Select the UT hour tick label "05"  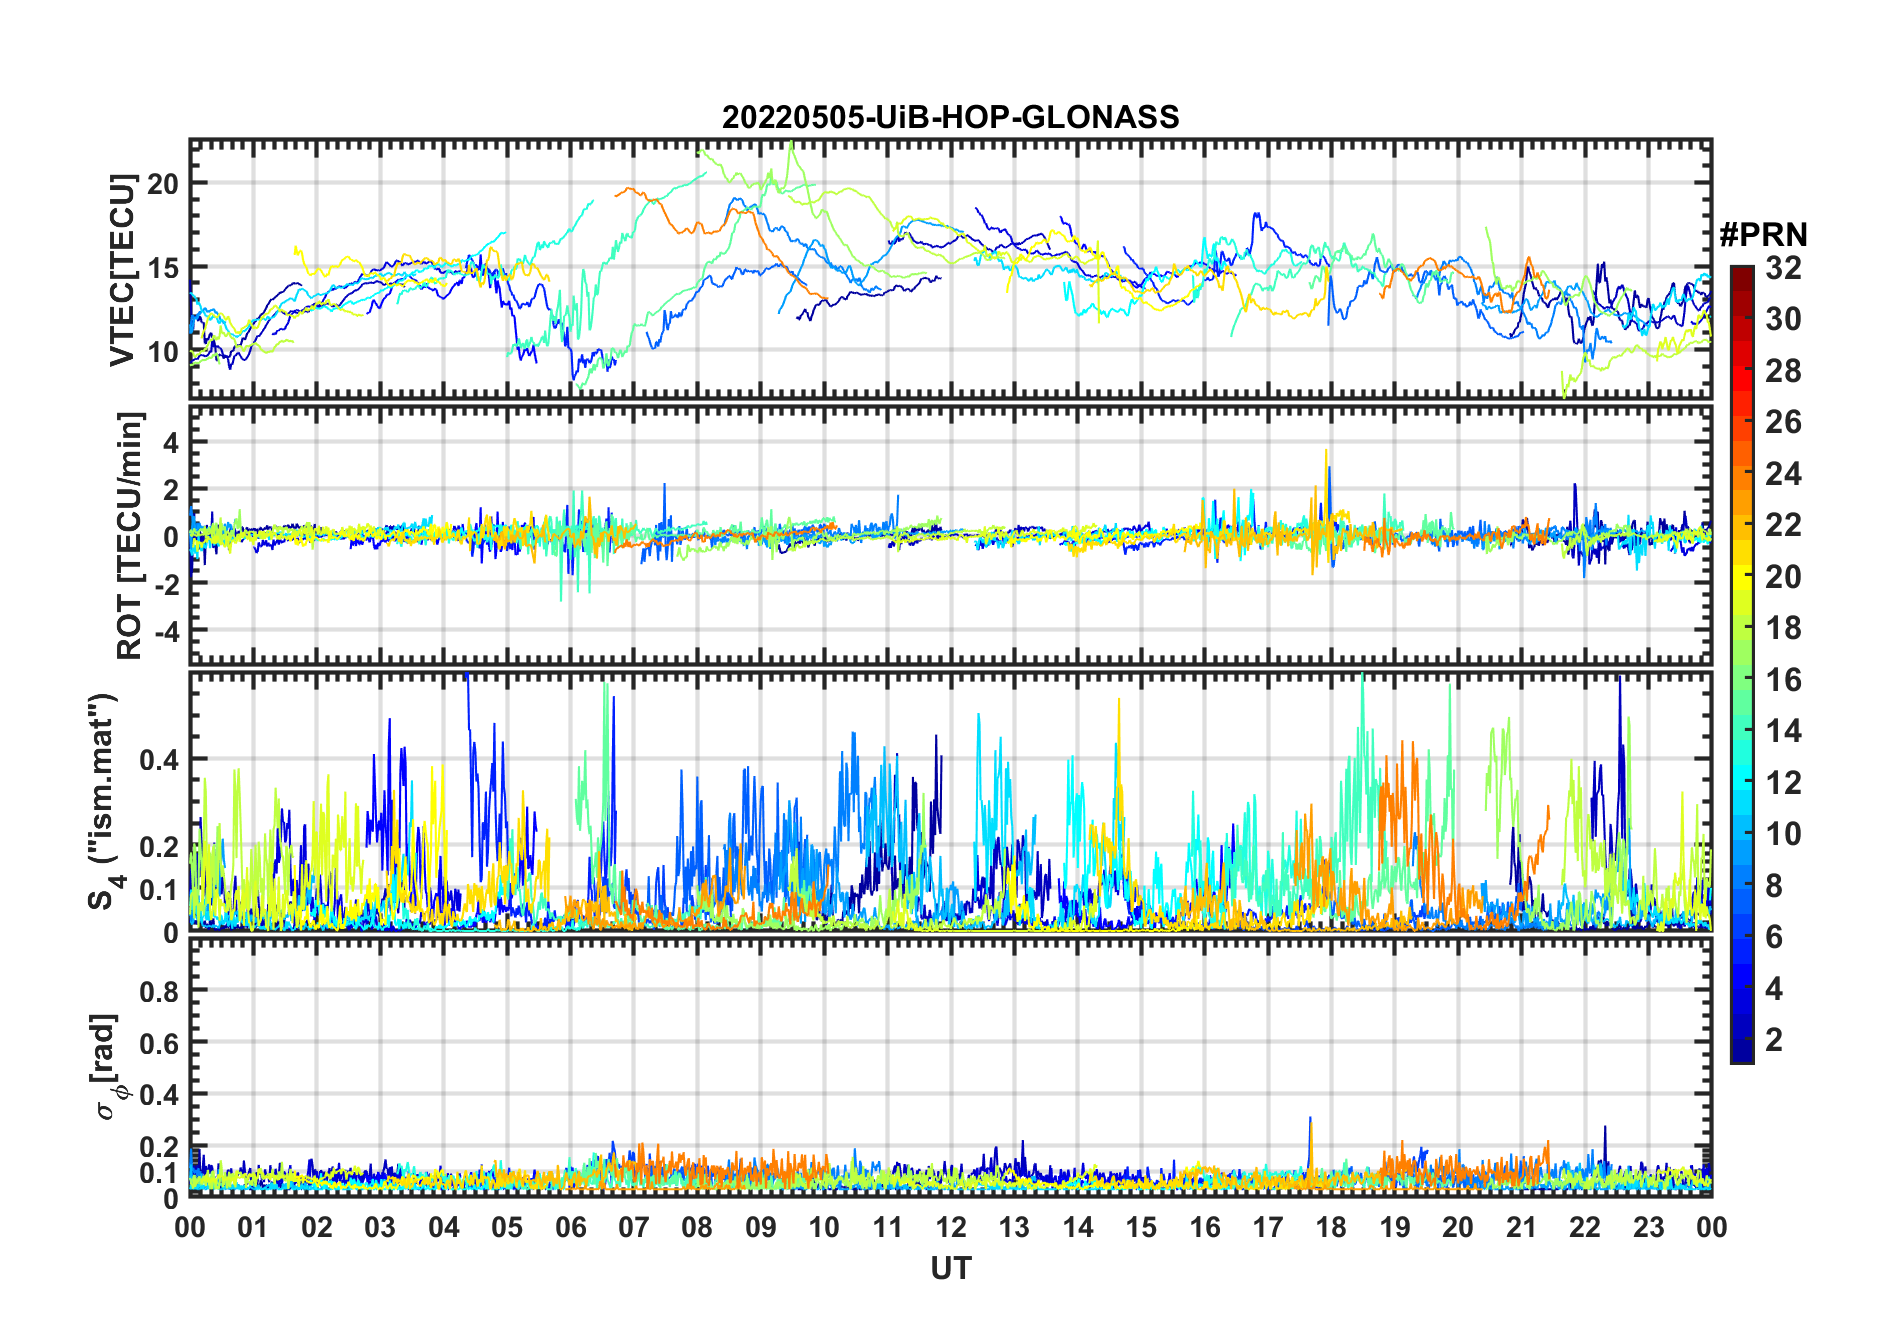507,1228
